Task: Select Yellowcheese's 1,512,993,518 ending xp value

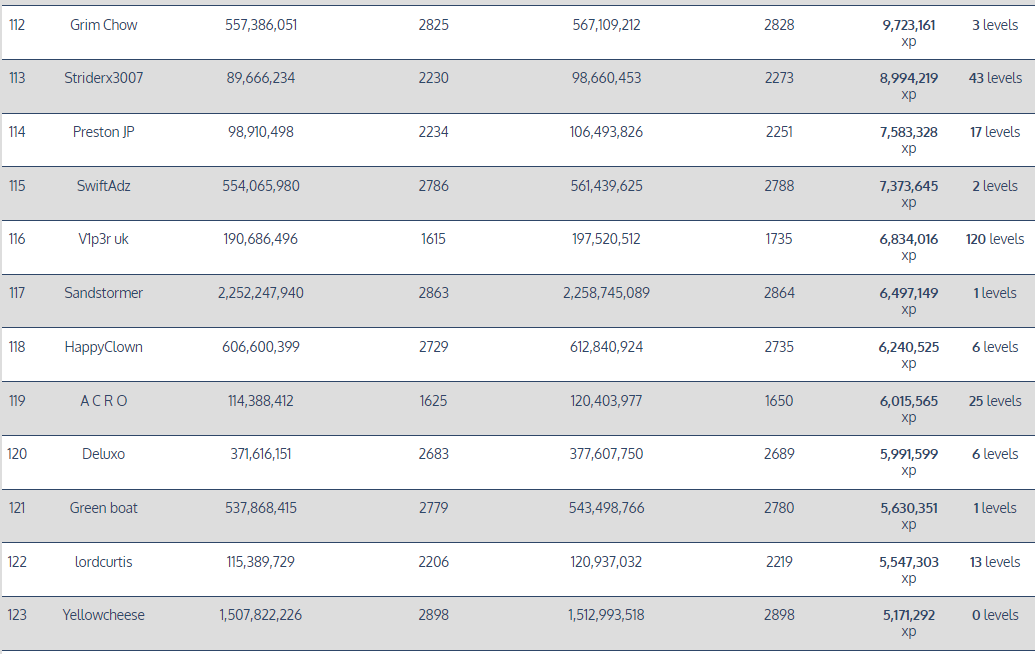Action: click(x=606, y=615)
